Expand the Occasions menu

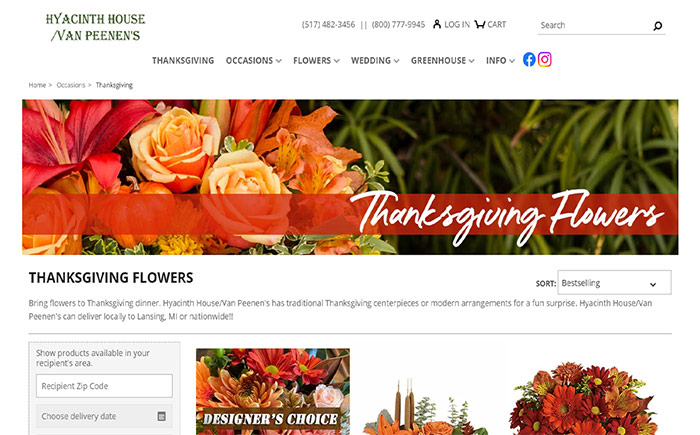pyautogui.click(x=254, y=61)
